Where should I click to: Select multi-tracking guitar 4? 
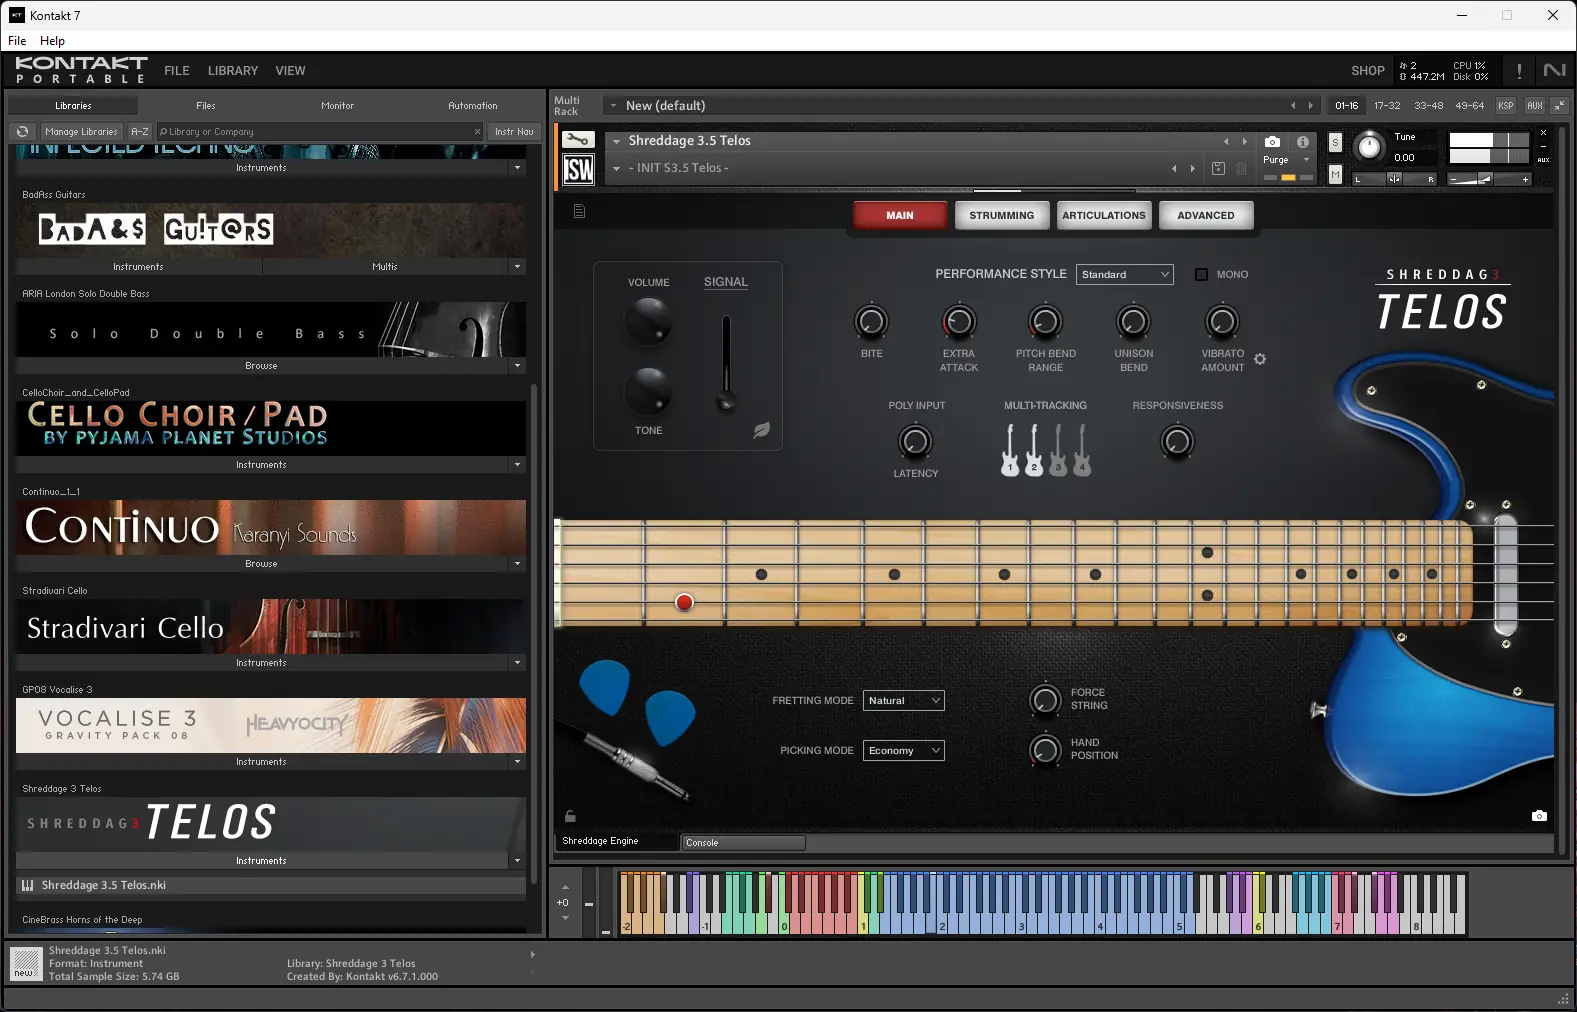coord(1082,450)
